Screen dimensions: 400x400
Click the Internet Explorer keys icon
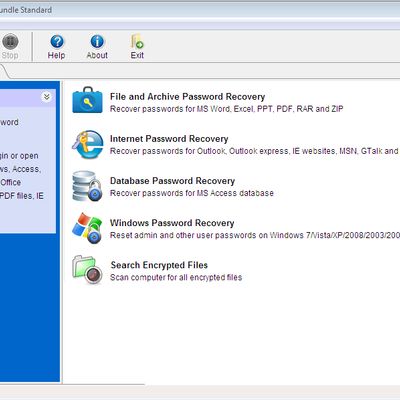(87, 144)
